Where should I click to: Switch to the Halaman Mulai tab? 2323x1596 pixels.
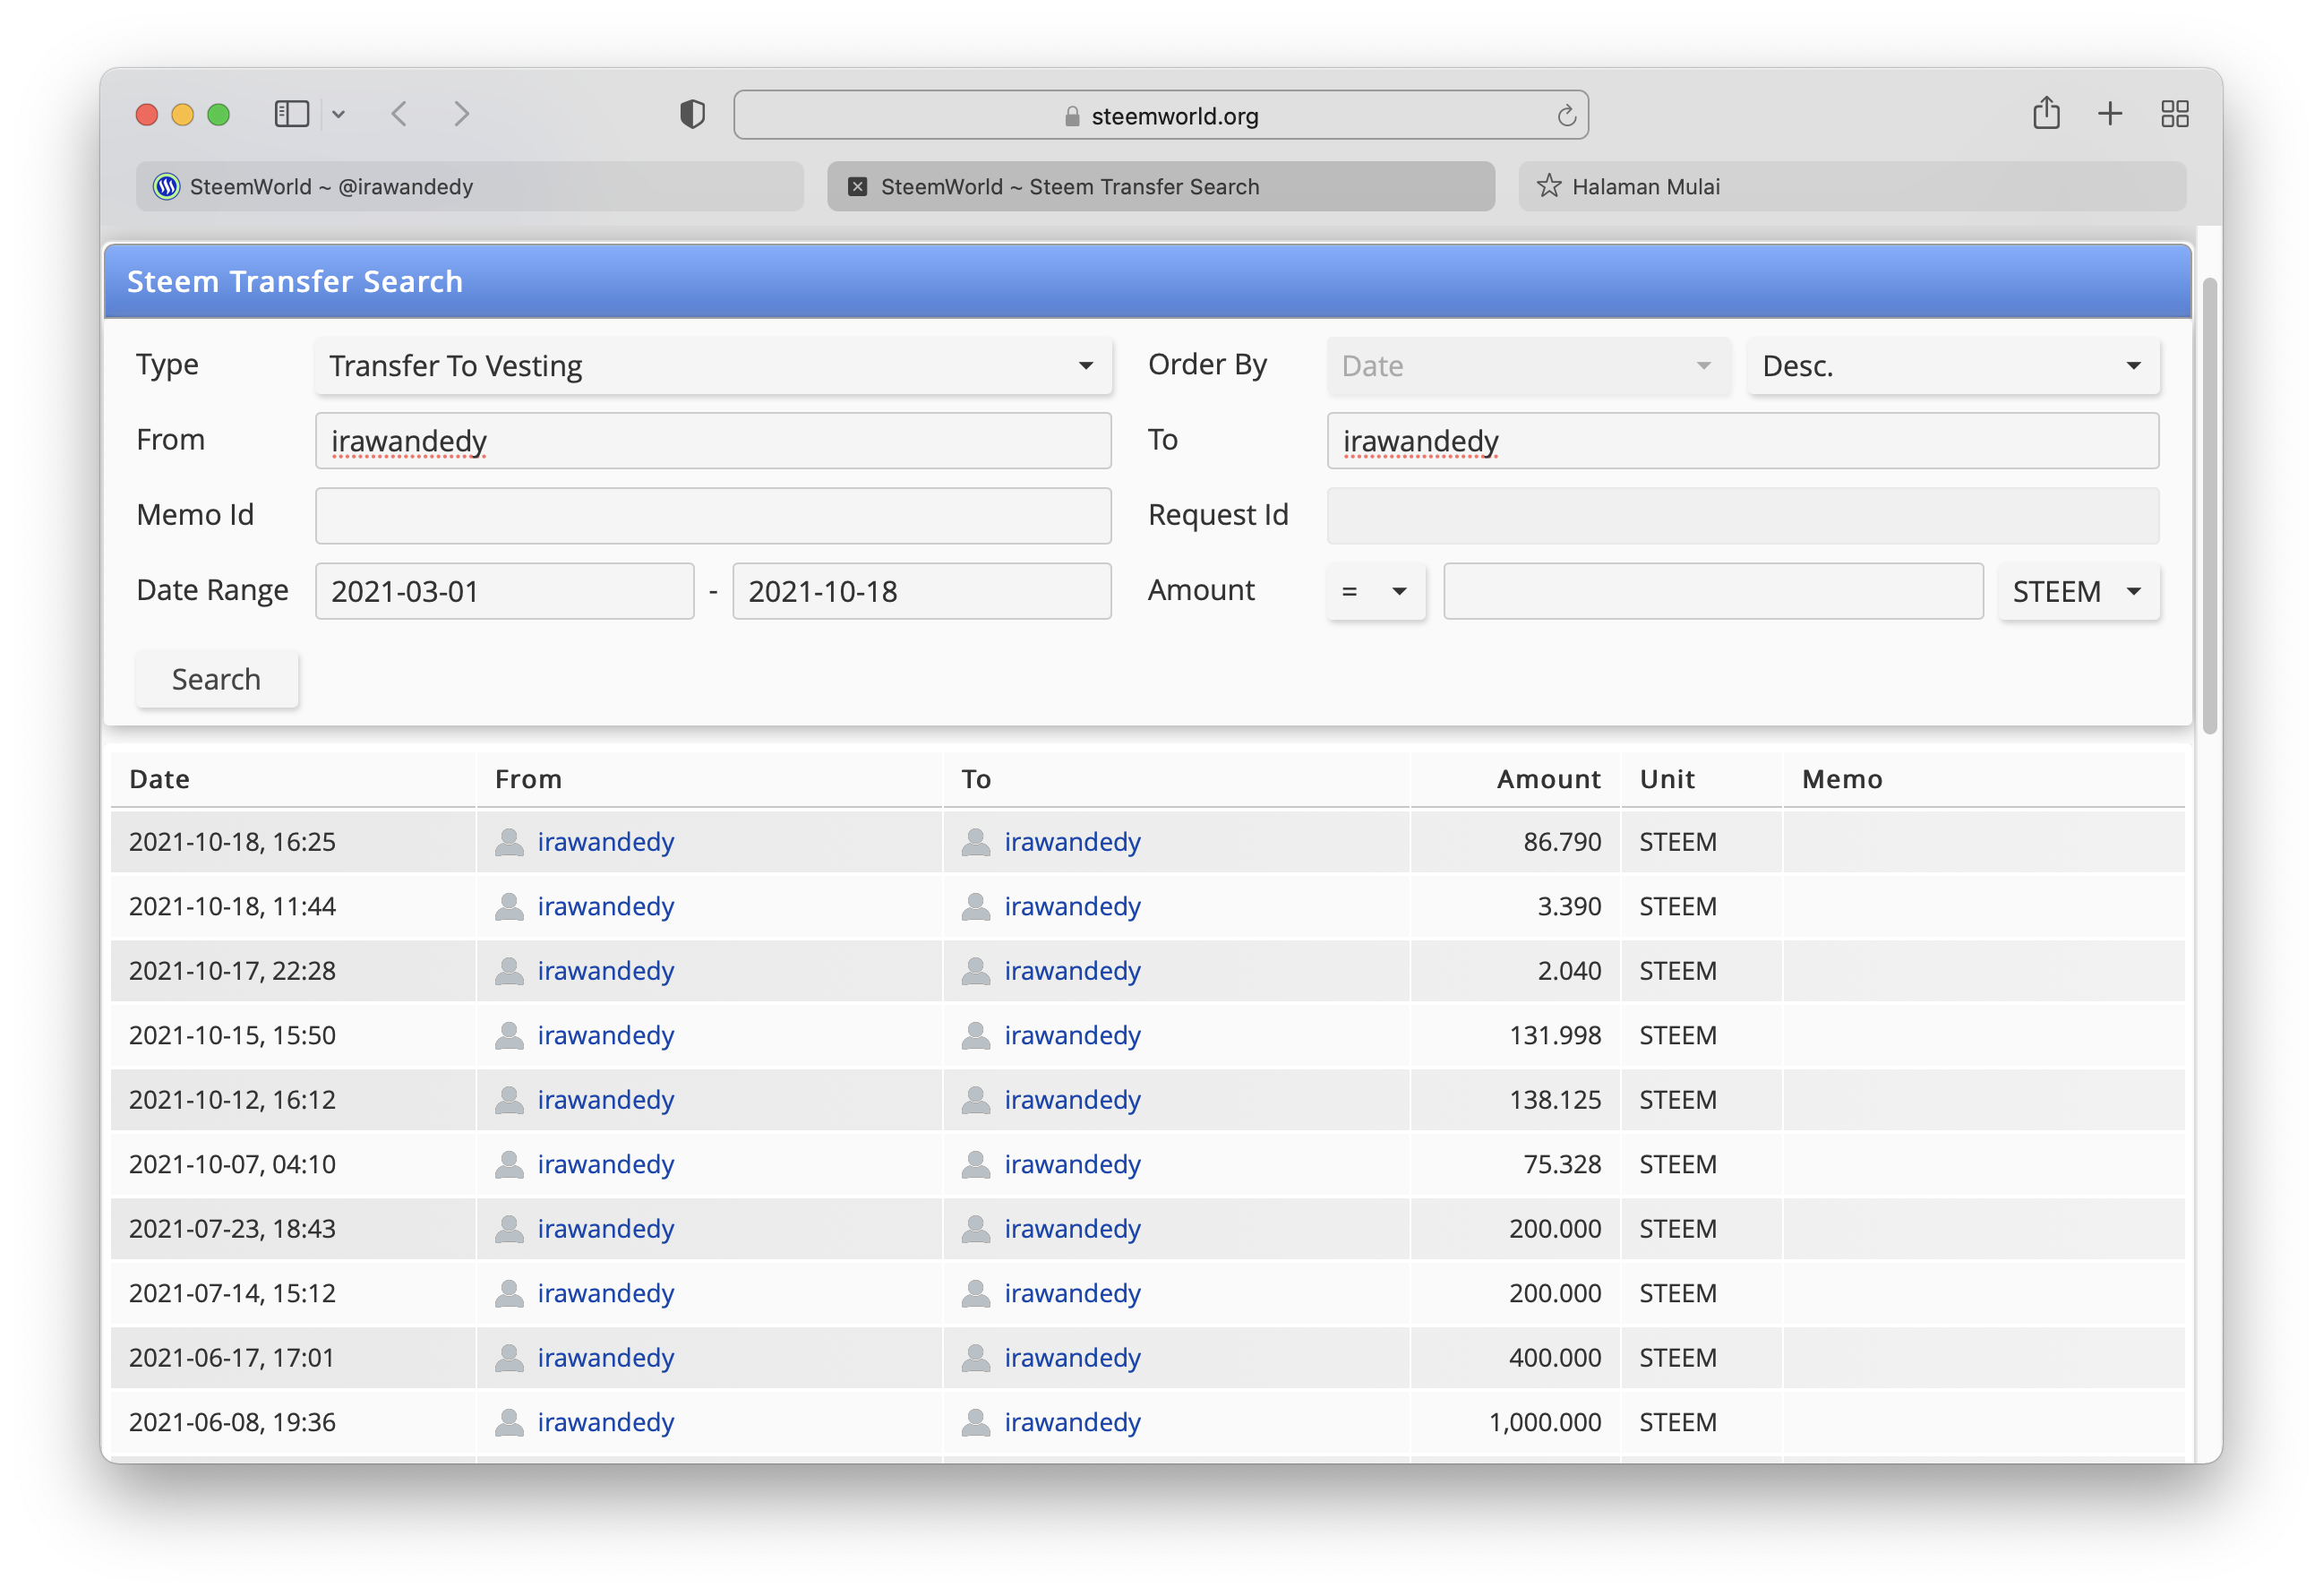[x=1852, y=186]
